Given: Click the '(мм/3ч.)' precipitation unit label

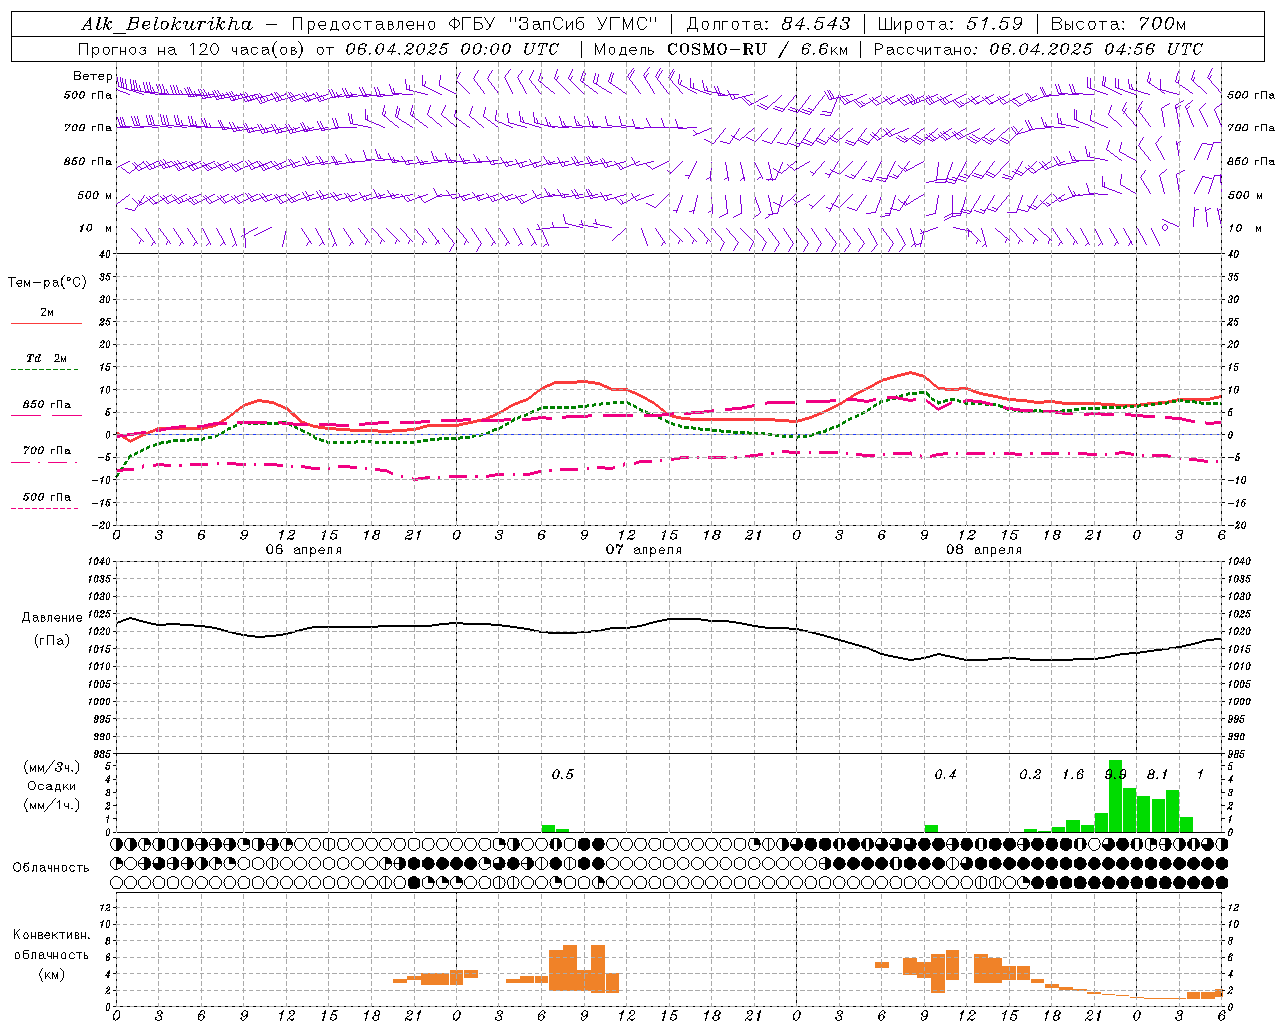Looking at the screenshot, I should (52, 767).
